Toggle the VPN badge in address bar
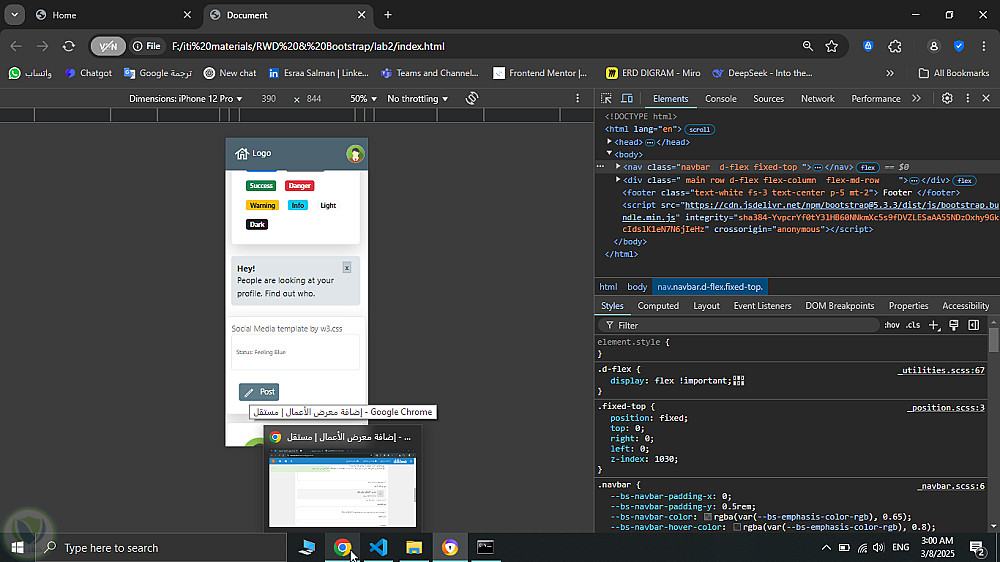Screen dimensions: 1000x562 tap(108, 46)
